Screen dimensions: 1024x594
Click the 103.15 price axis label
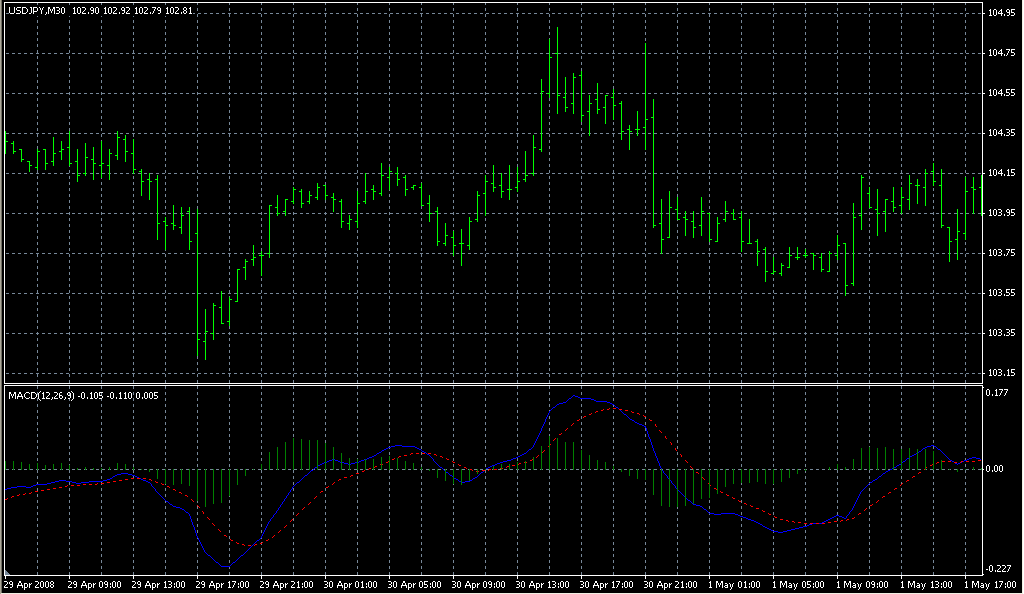coord(1002,373)
